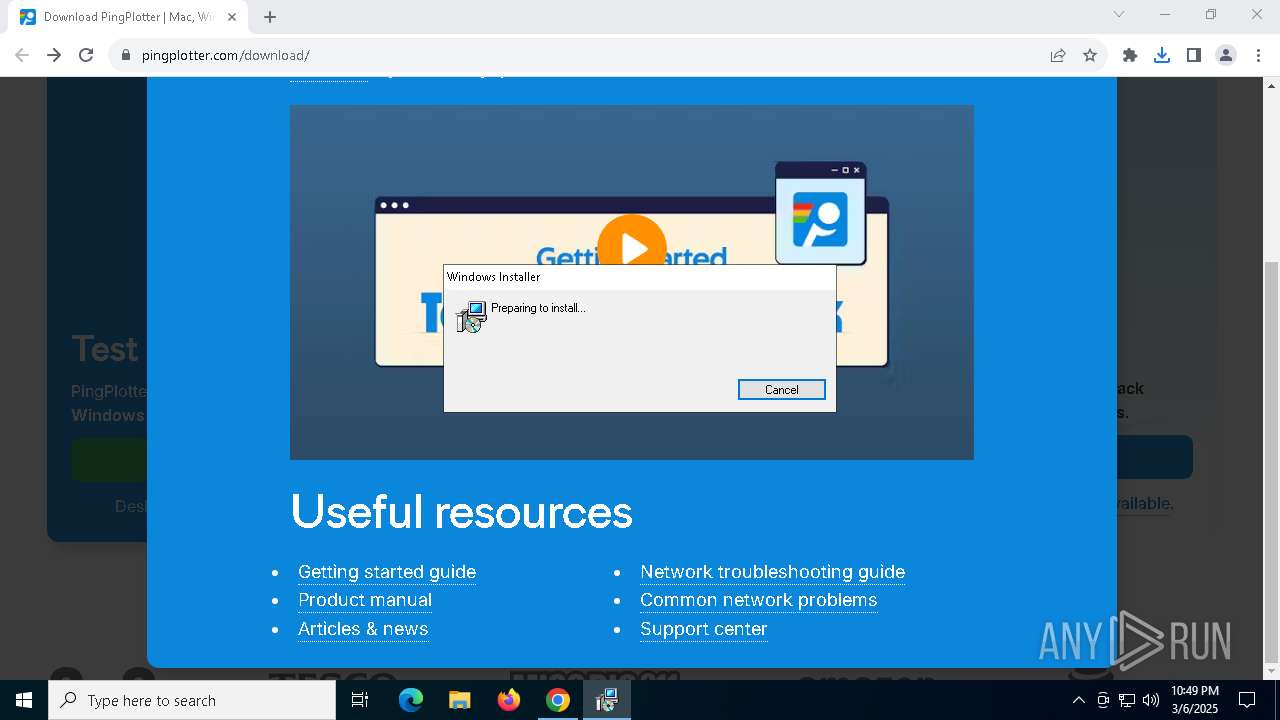Open the Windows Start menu
Image resolution: width=1280 pixels, height=720 pixels.
click(x=24, y=700)
